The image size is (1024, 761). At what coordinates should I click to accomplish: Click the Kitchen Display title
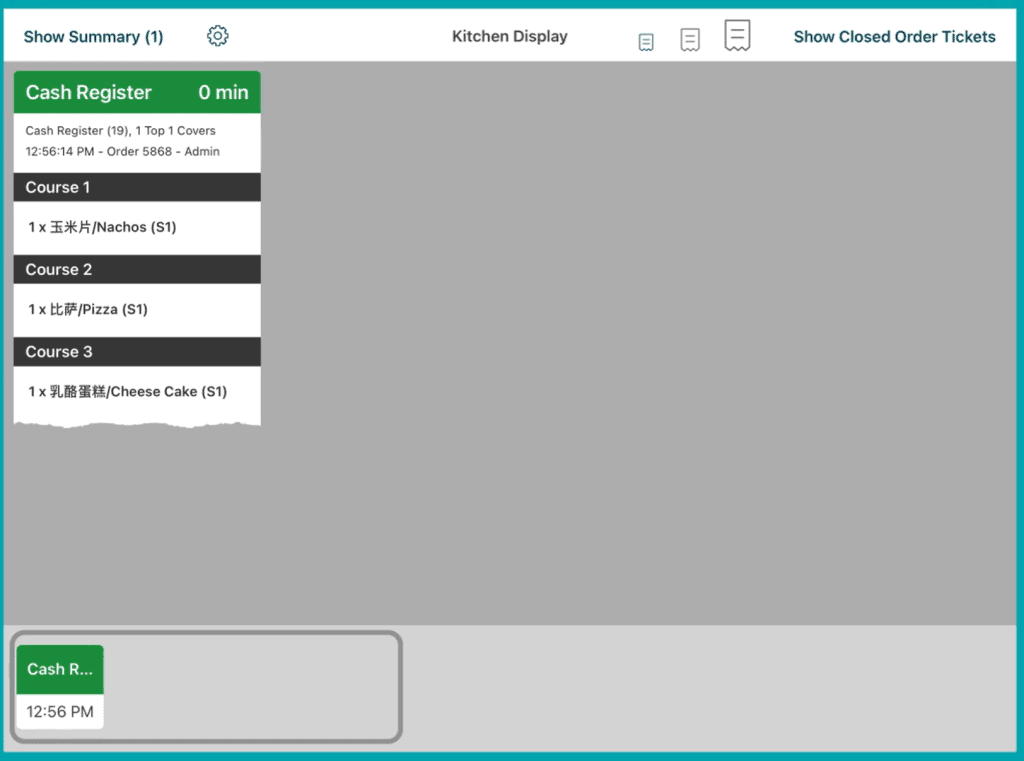tap(509, 37)
